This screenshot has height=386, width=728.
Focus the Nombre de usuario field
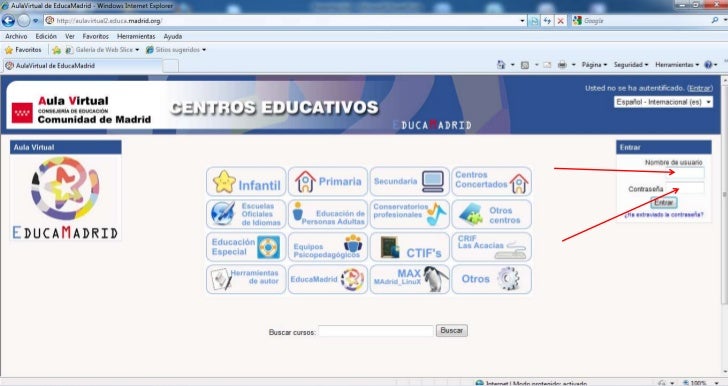tap(685, 173)
